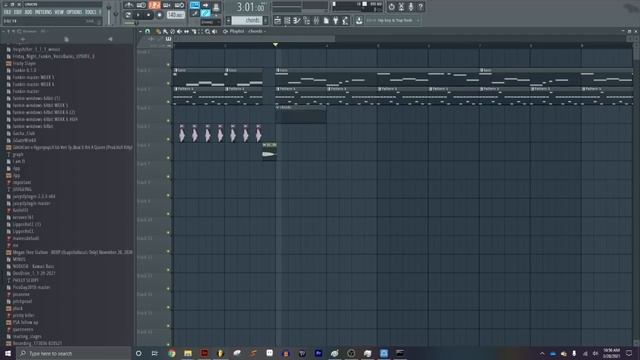Open the ADD menu
640x360 pixels.
(28, 12)
